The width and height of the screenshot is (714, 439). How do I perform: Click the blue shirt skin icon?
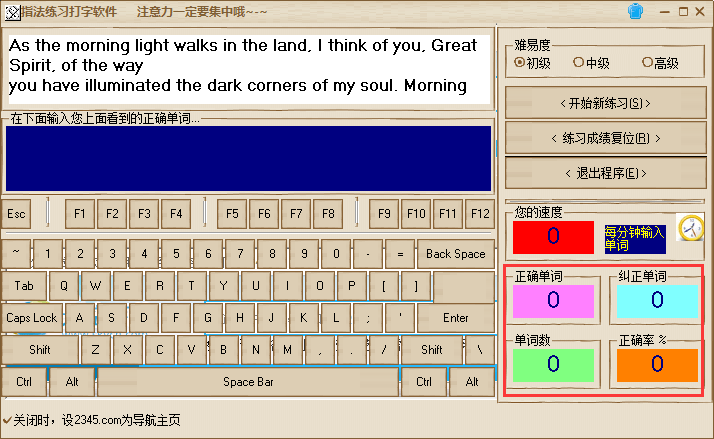[x=634, y=11]
